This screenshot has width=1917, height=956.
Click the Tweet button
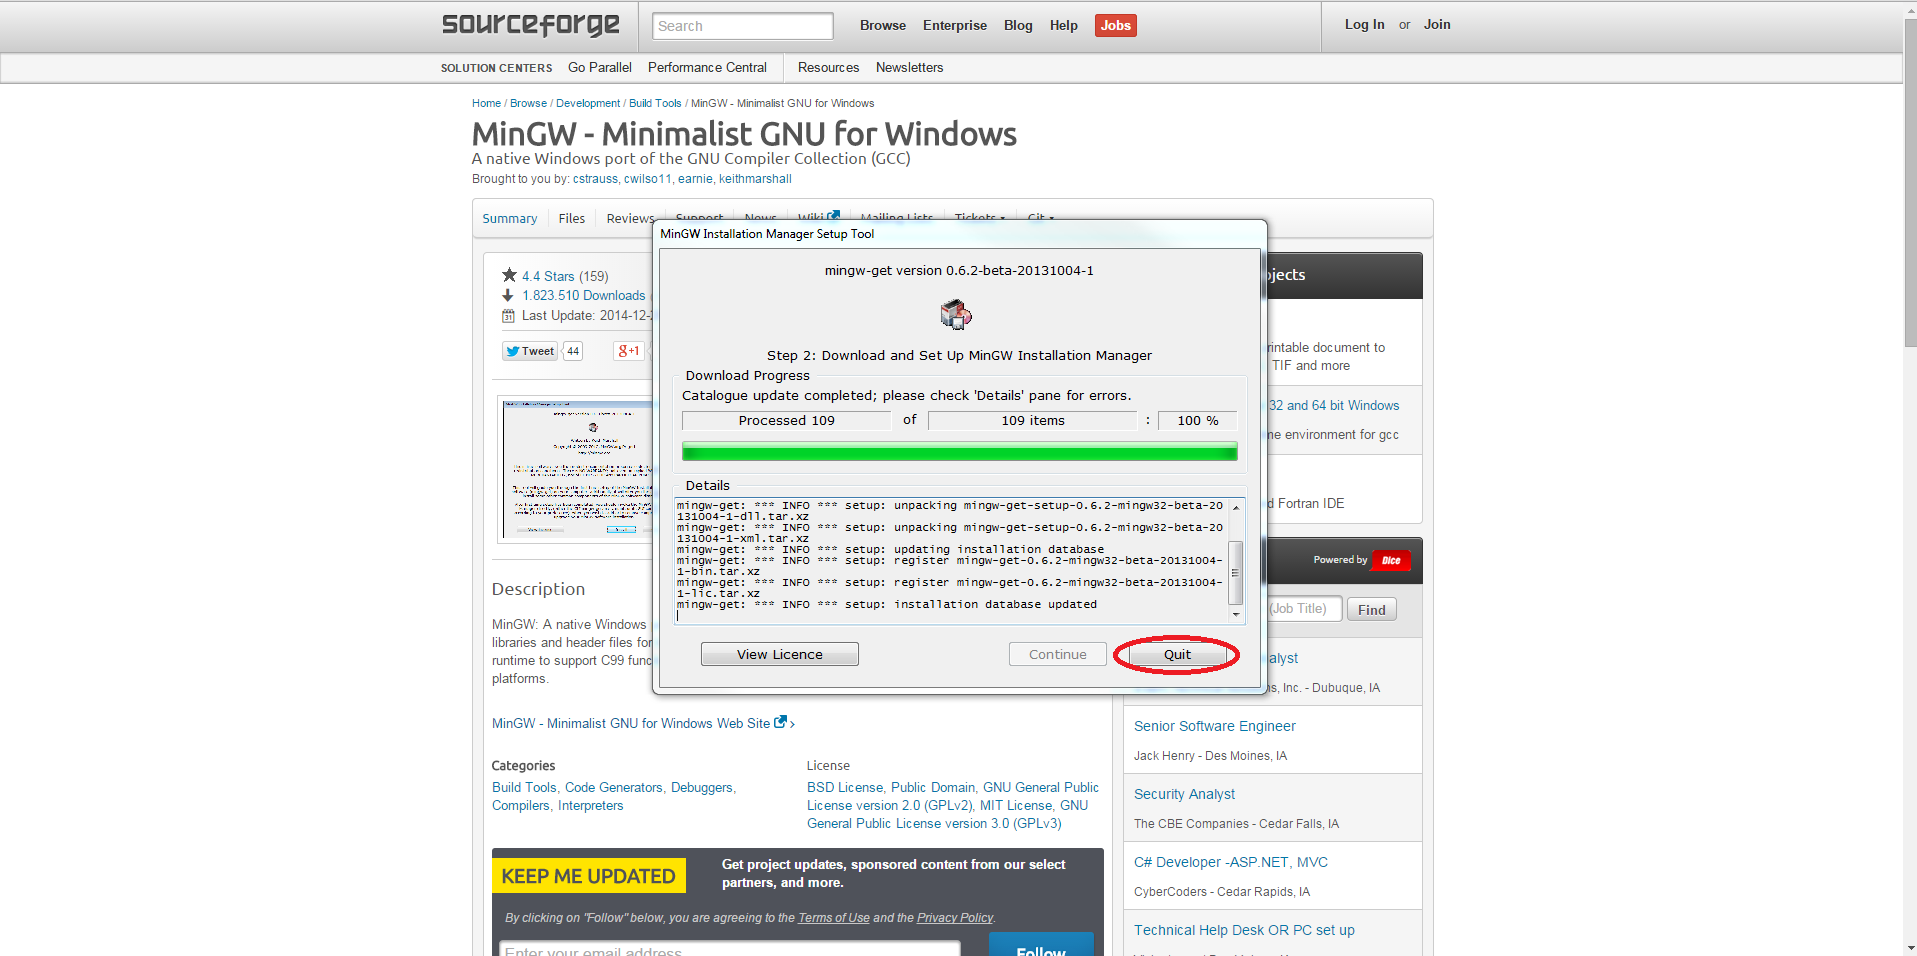click(x=529, y=351)
